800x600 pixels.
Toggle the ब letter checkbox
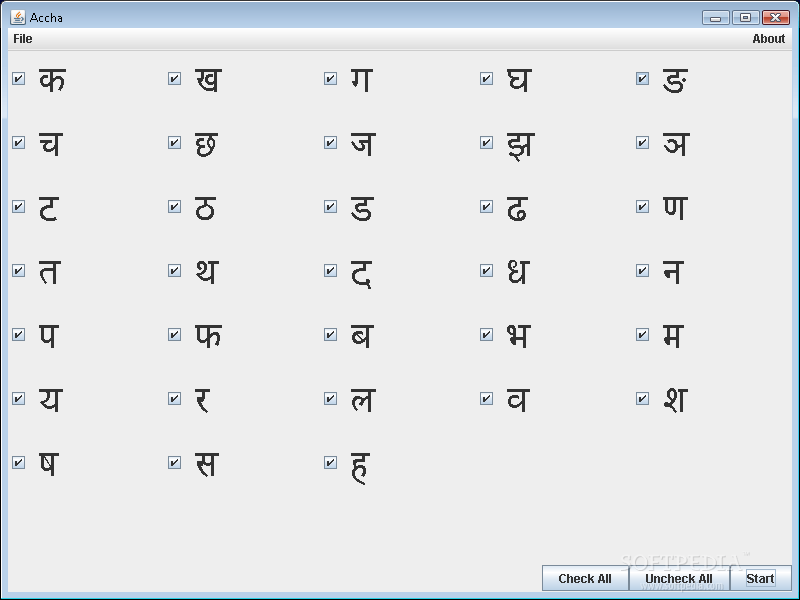point(331,335)
